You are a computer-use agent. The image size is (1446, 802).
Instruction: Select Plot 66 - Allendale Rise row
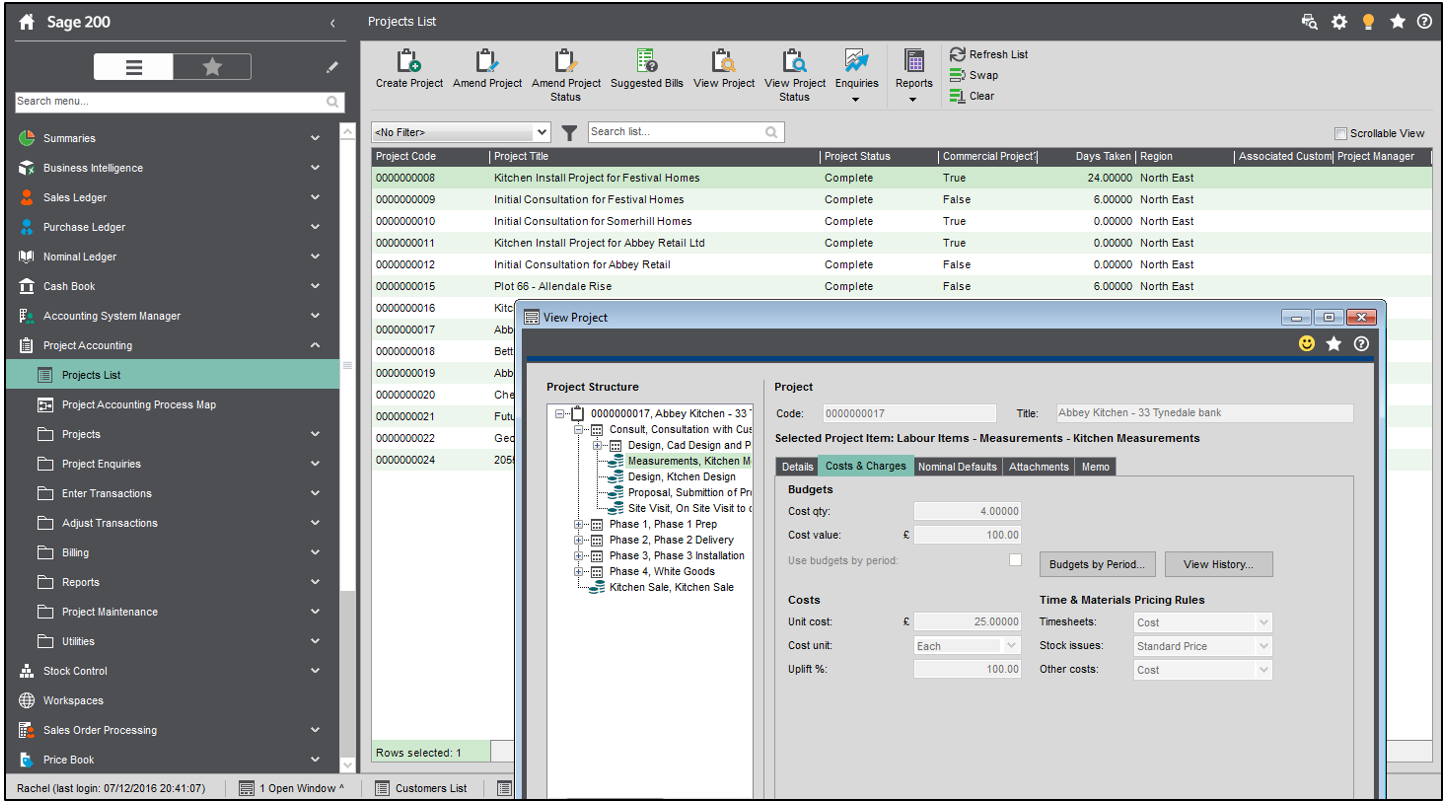pos(901,286)
